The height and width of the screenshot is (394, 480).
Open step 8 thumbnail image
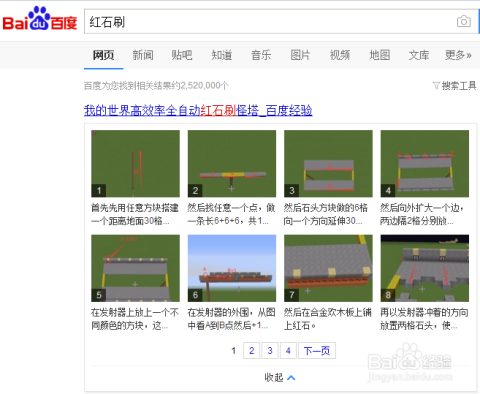point(425,268)
